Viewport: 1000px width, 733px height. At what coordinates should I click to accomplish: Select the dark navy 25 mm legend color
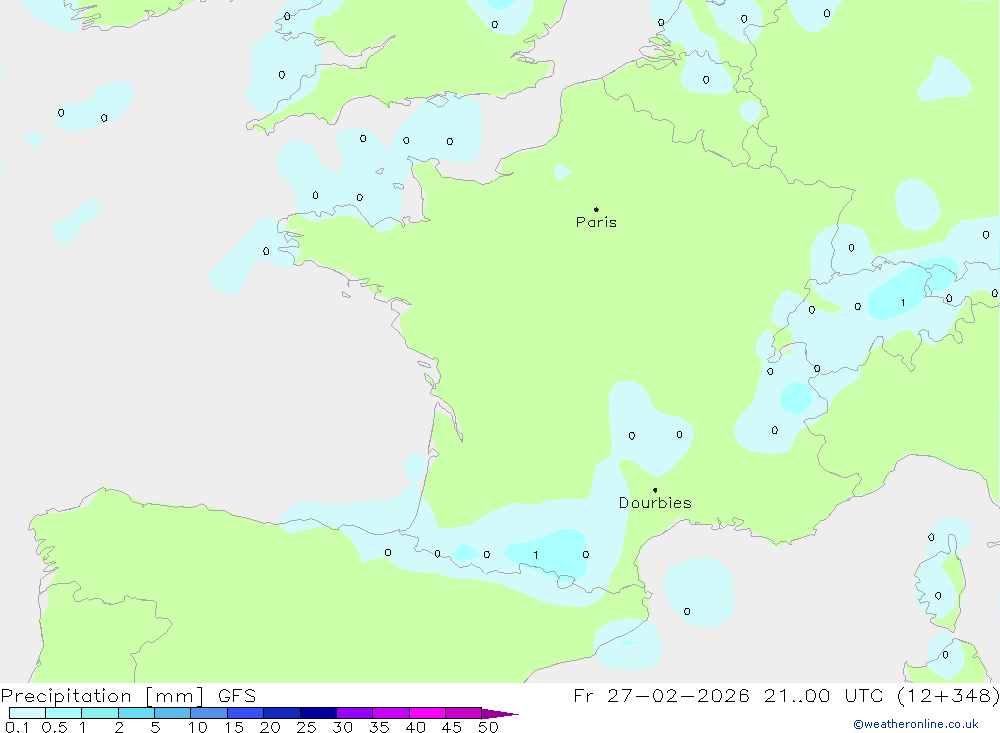[x=318, y=713]
